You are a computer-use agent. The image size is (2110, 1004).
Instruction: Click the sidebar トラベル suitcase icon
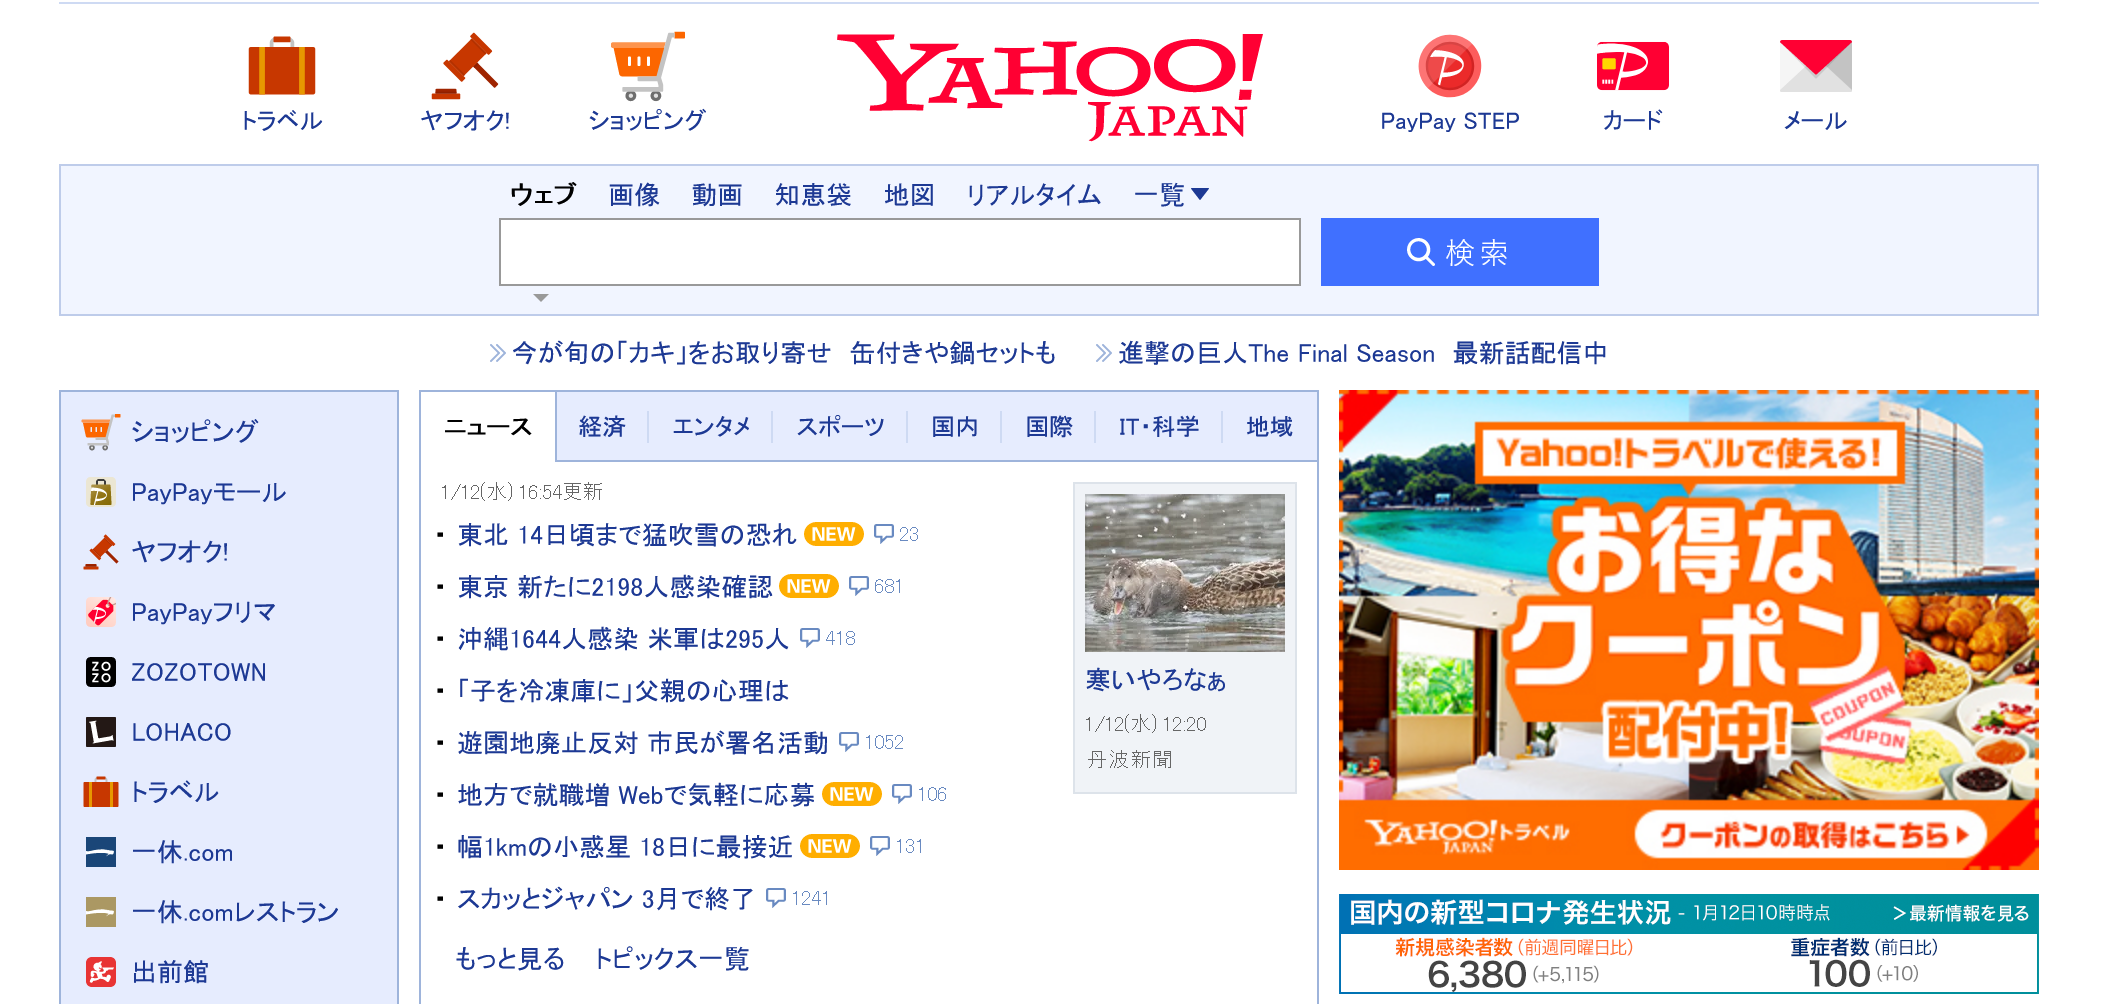(100, 792)
